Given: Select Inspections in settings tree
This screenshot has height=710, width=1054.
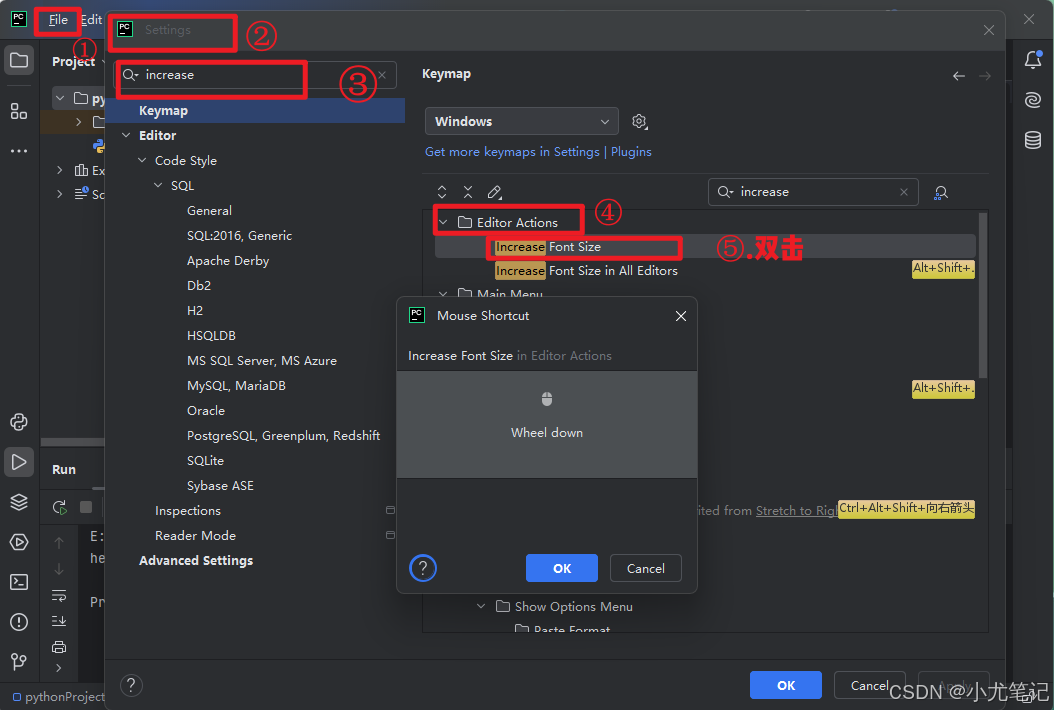Looking at the screenshot, I should (188, 510).
